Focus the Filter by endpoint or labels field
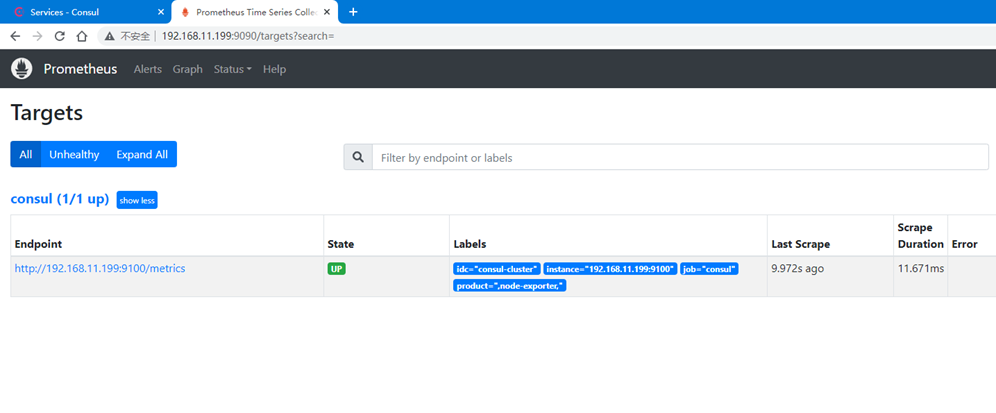Viewport: 996px width, 413px height. point(680,157)
